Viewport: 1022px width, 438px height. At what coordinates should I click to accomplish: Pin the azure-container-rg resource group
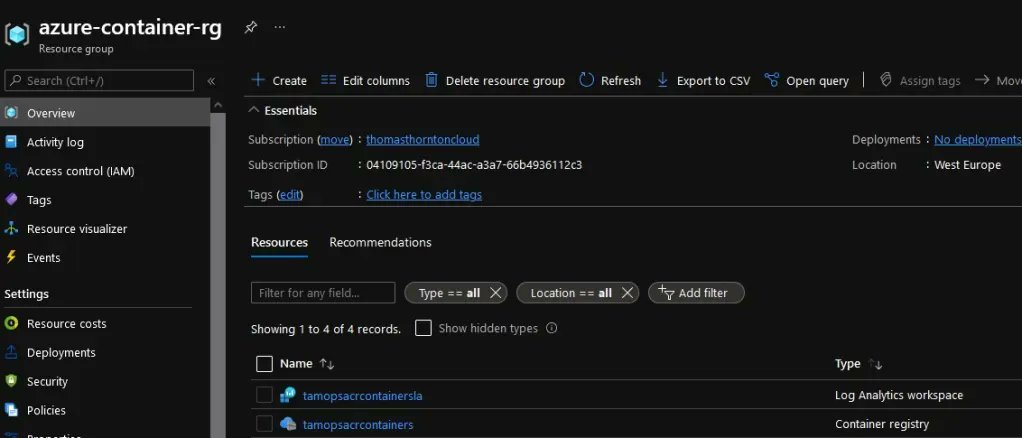pos(251,27)
